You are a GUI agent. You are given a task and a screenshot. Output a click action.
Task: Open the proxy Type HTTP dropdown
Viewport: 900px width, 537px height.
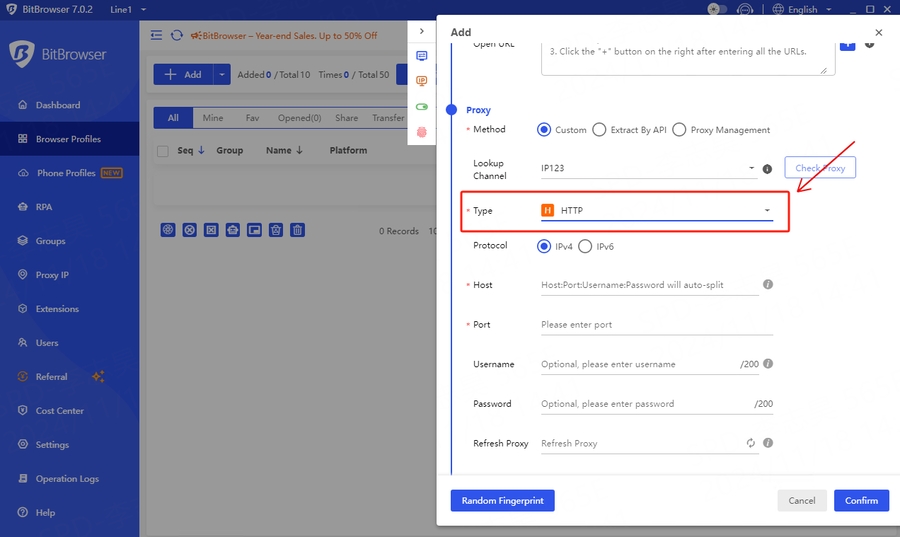(656, 211)
